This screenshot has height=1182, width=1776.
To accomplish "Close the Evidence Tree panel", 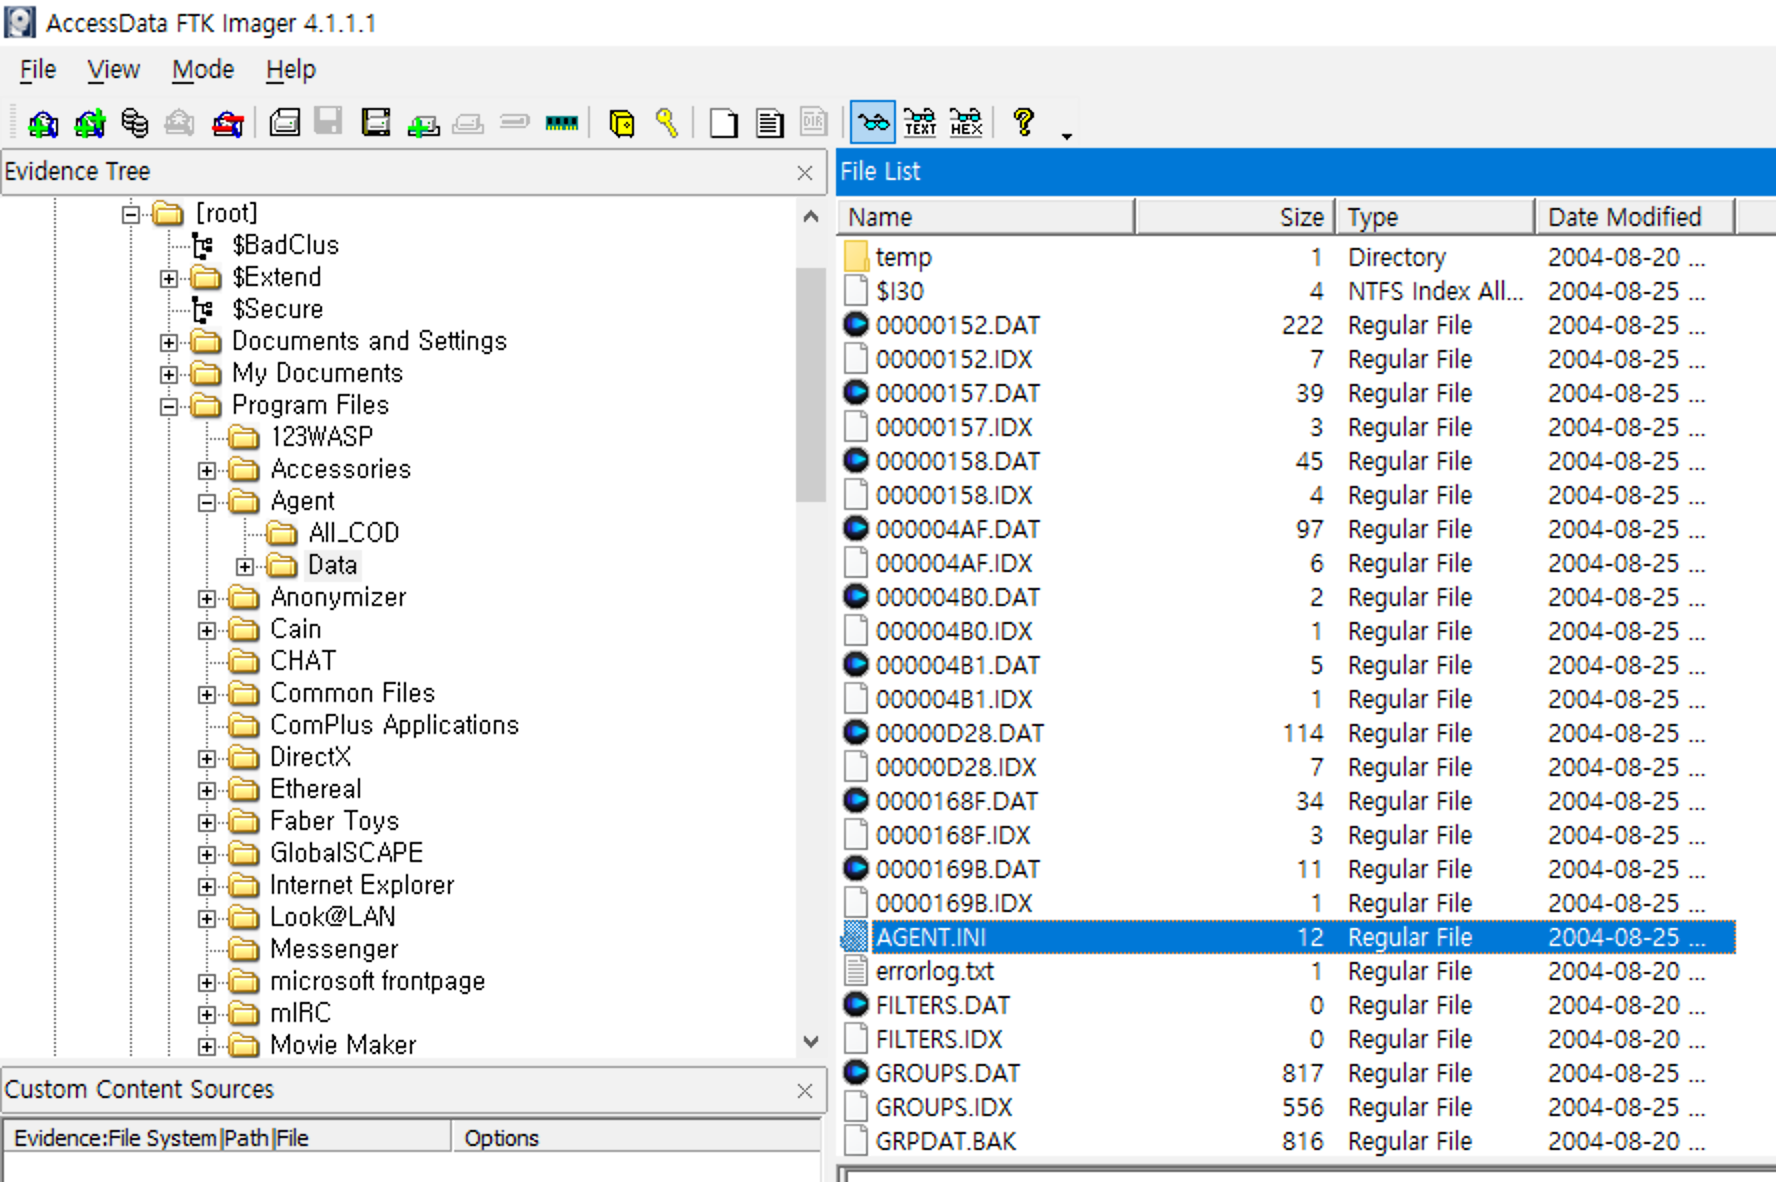I will 805,173.
